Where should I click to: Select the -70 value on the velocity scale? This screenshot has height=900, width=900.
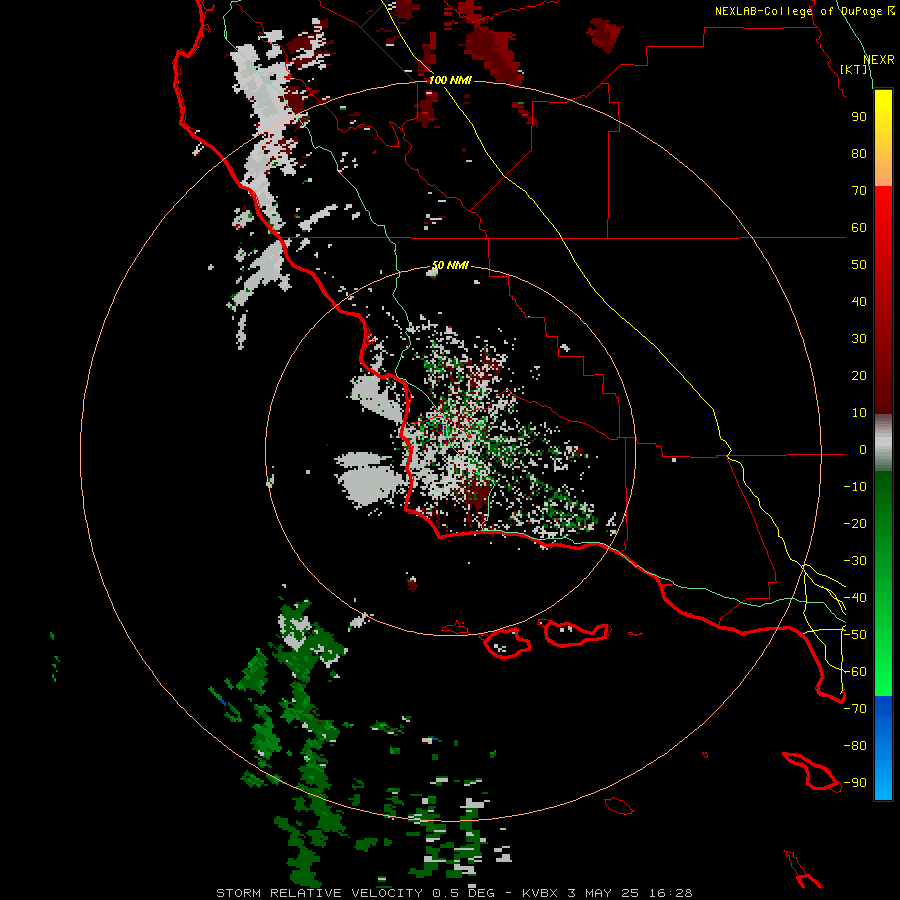point(855,709)
